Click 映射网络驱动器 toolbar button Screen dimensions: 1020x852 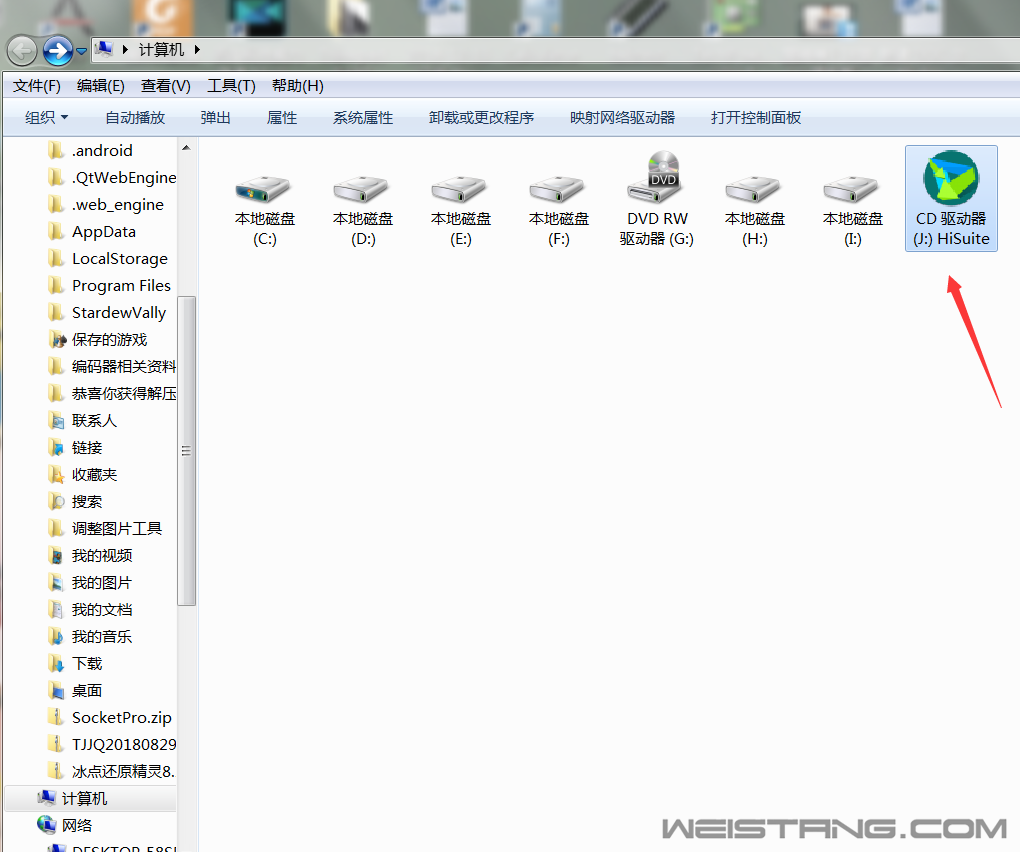coord(623,118)
